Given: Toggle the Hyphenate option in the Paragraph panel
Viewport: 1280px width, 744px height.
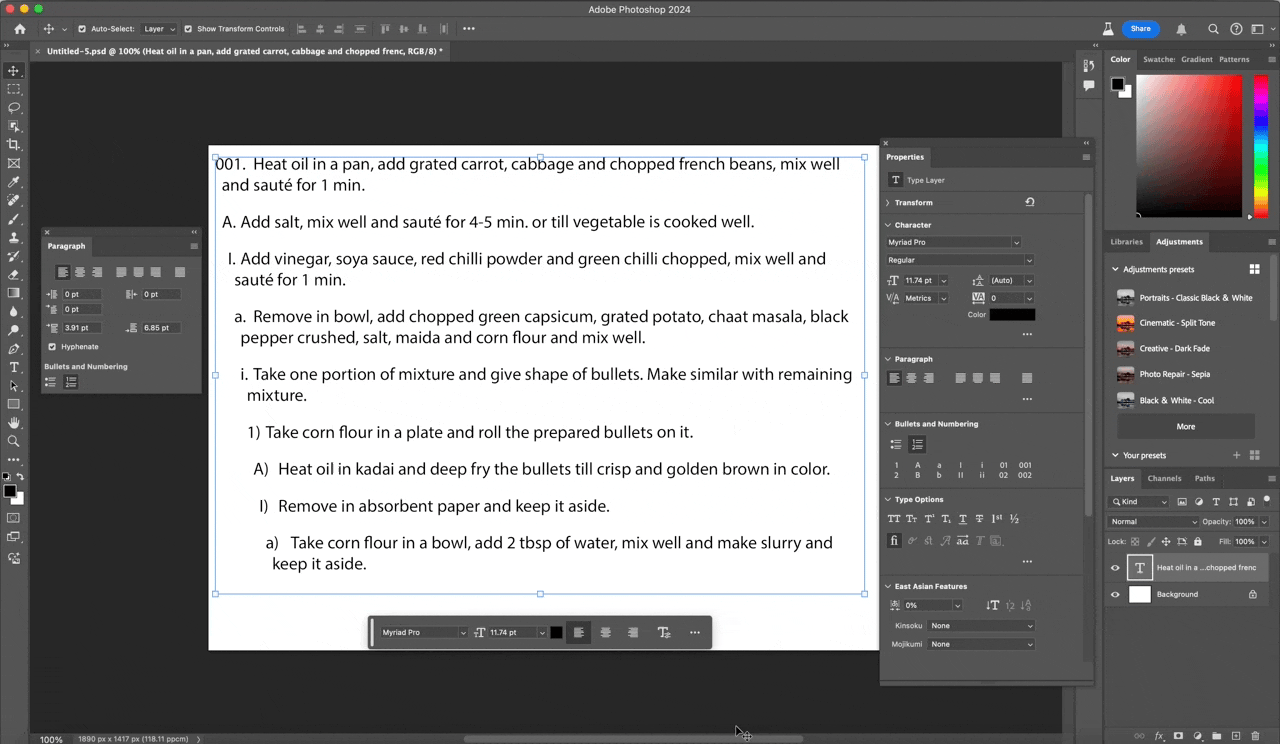Looking at the screenshot, I should (x=50, y=346).
